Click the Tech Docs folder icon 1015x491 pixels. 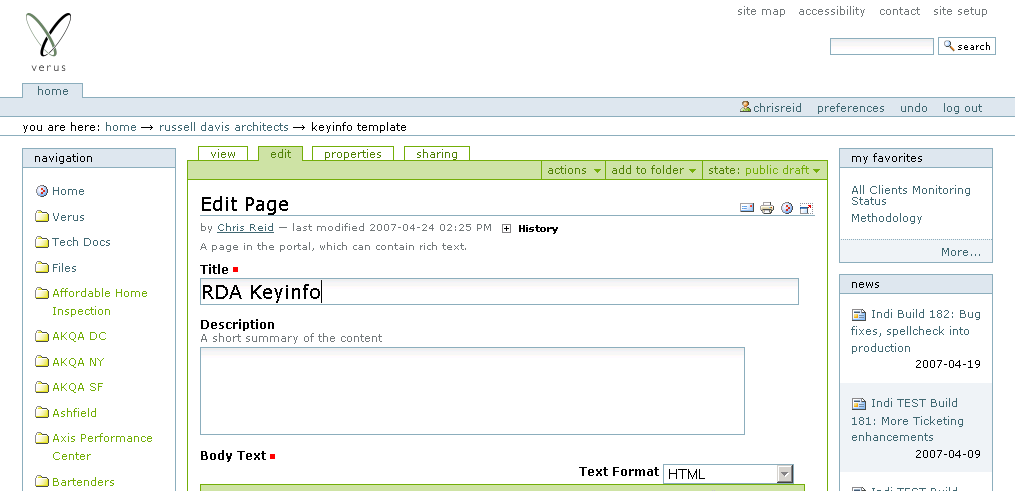pyautogui.click(x=42, y=242)
